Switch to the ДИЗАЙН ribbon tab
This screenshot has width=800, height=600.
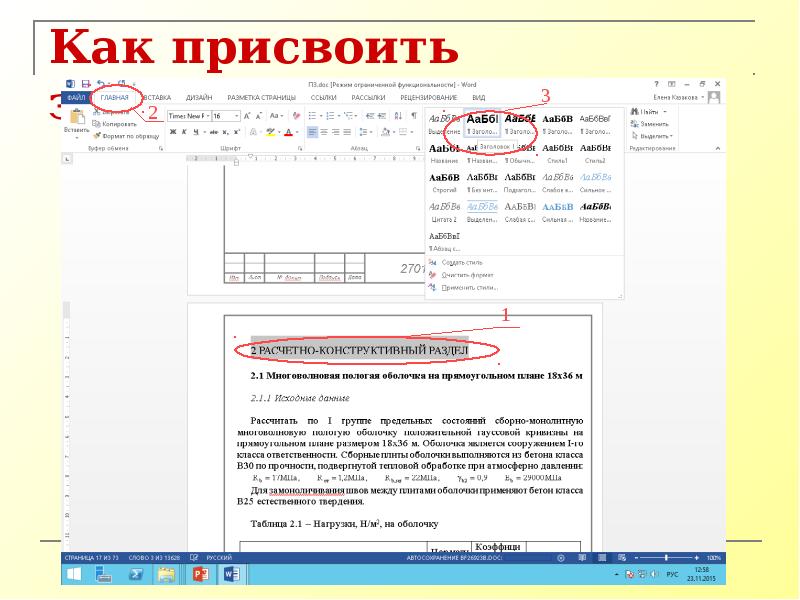198,98
